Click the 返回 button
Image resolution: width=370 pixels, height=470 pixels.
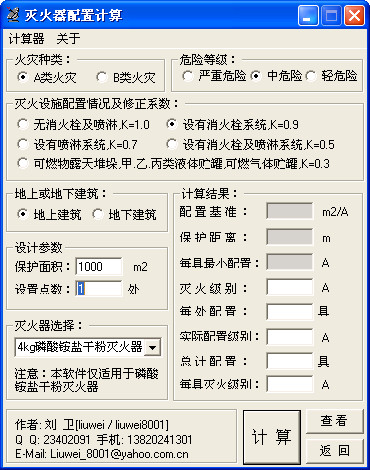pyautogui.click(x=334, y=451)
